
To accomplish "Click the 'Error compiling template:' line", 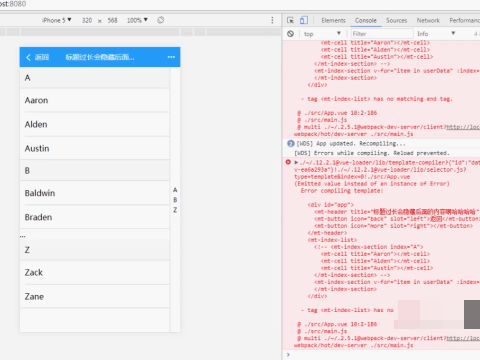I will [x=342, y=191].
